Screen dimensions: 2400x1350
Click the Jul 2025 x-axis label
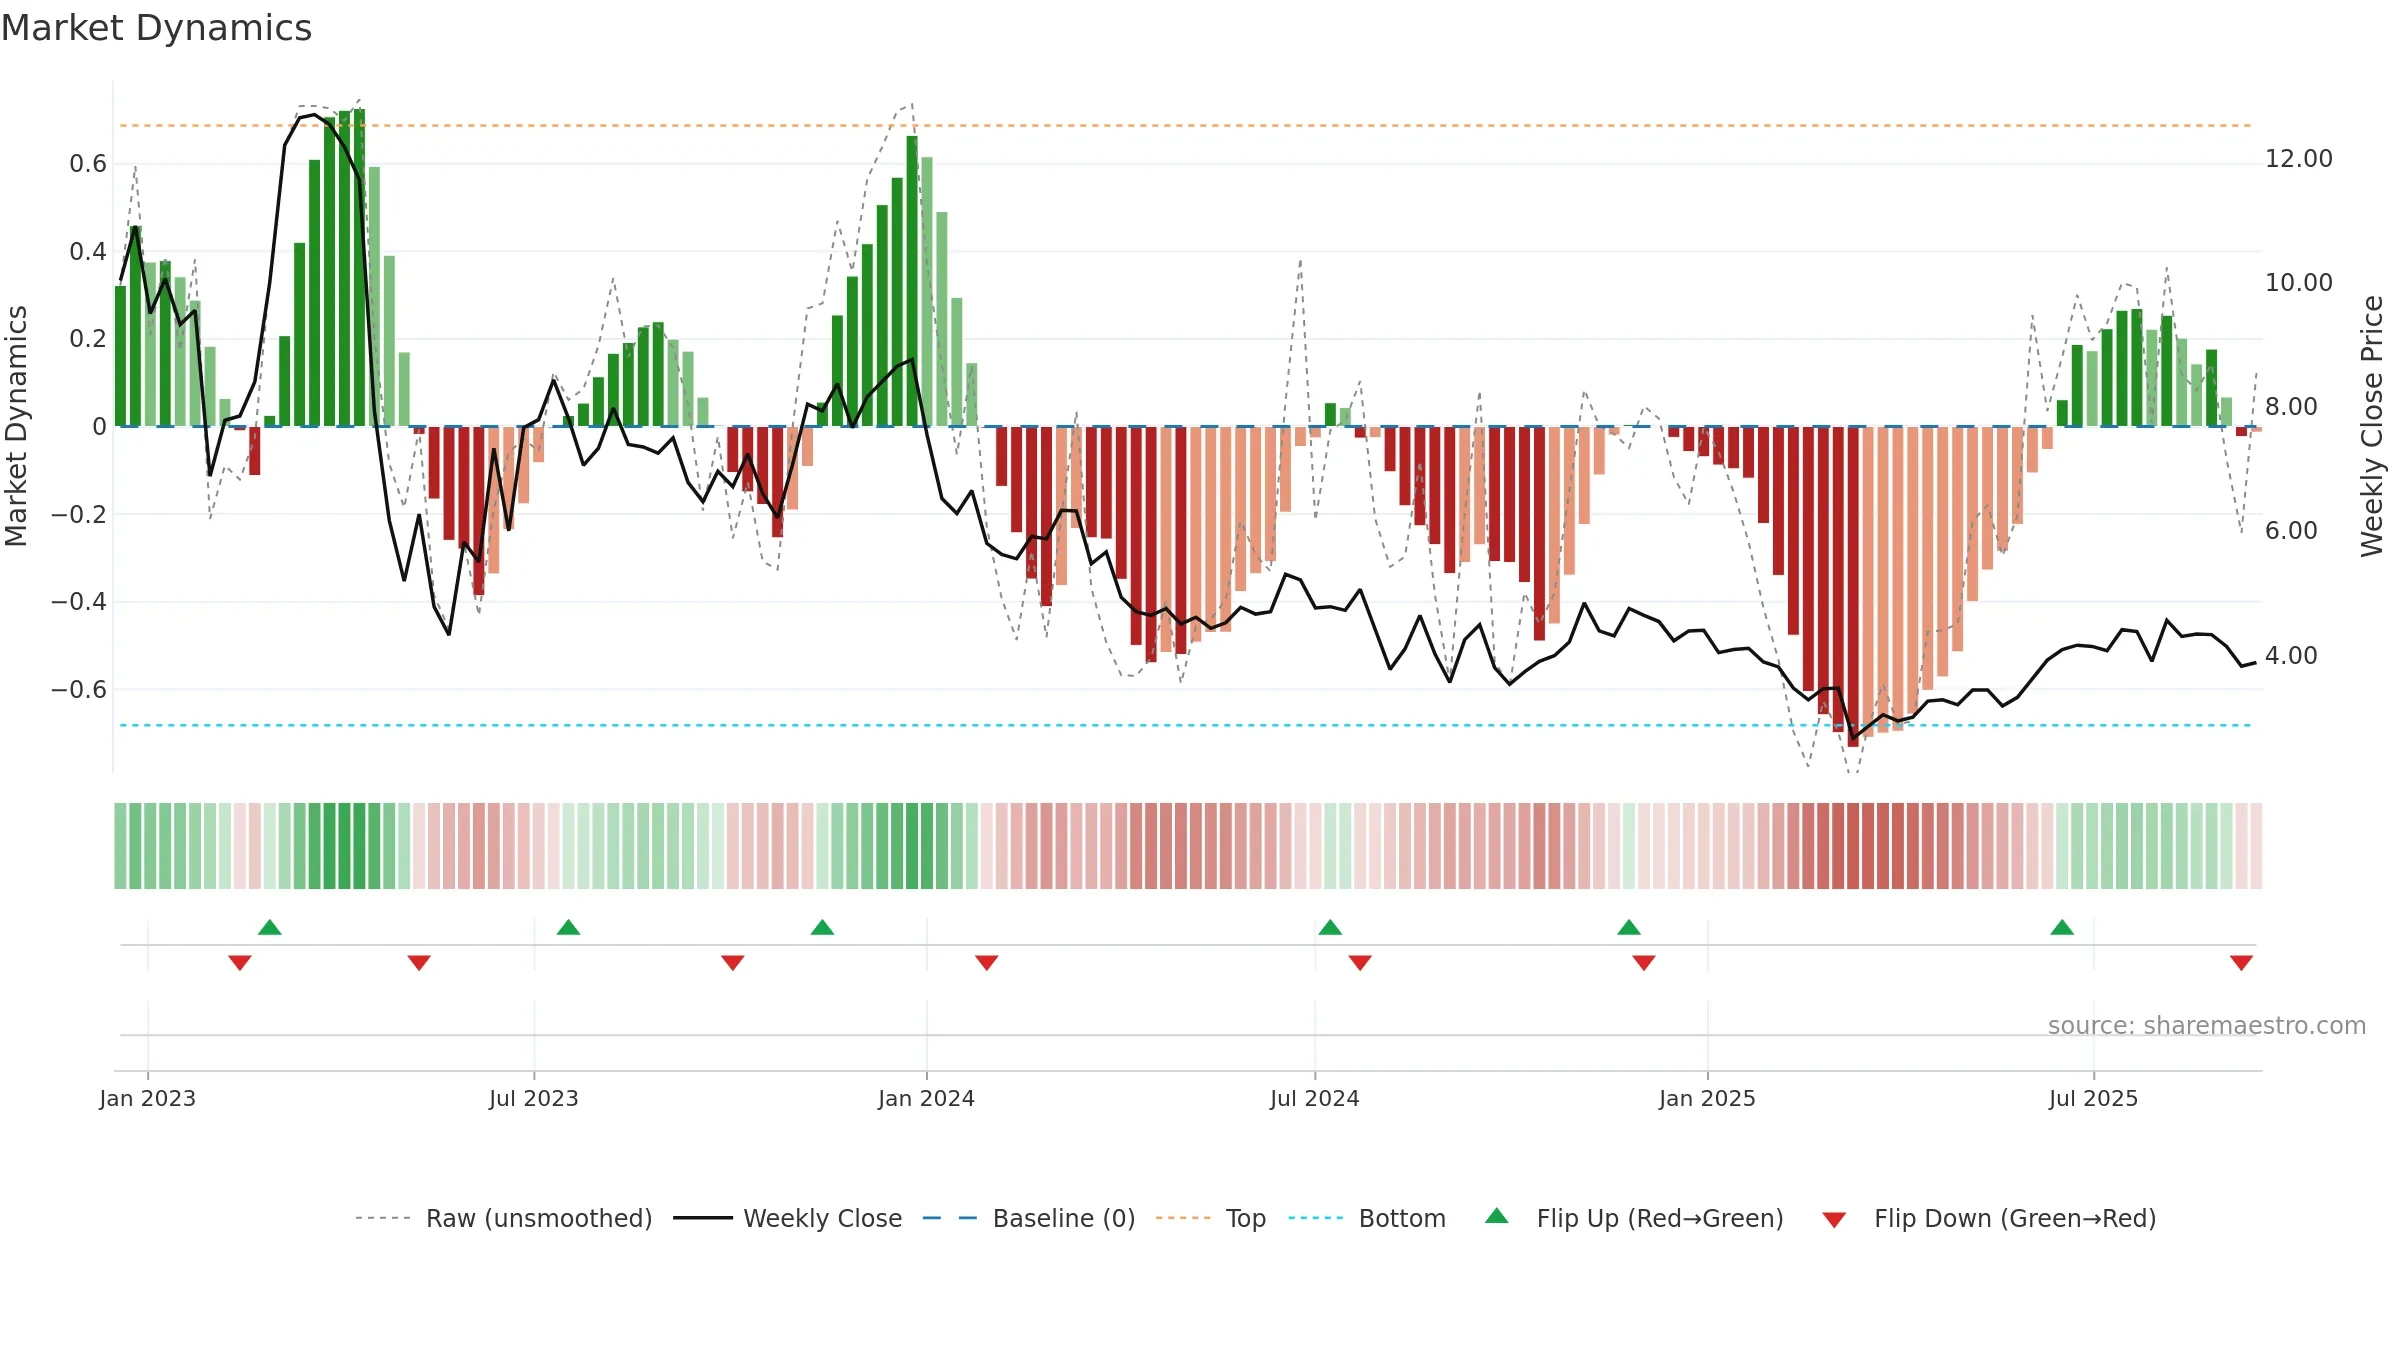pyautogui.click(x=2094, y=1098)
